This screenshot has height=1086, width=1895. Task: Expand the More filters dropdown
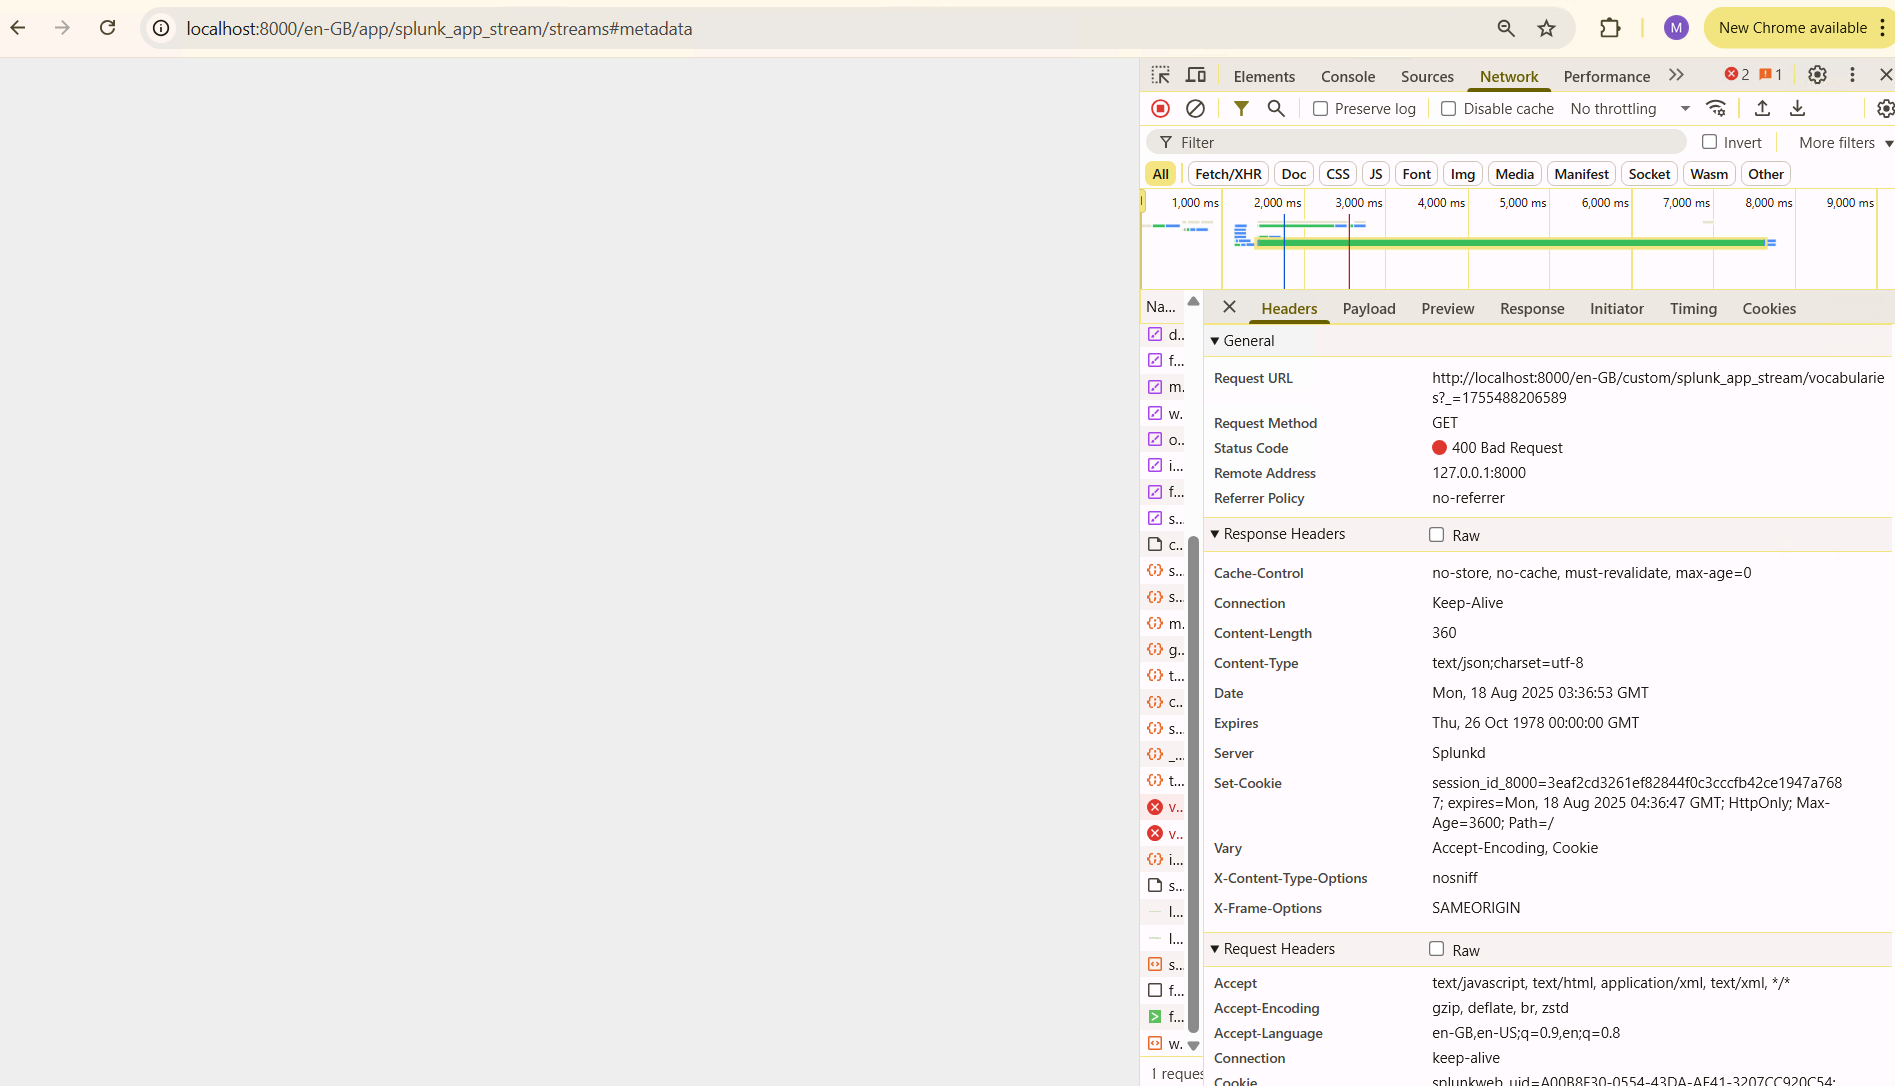1845,143
